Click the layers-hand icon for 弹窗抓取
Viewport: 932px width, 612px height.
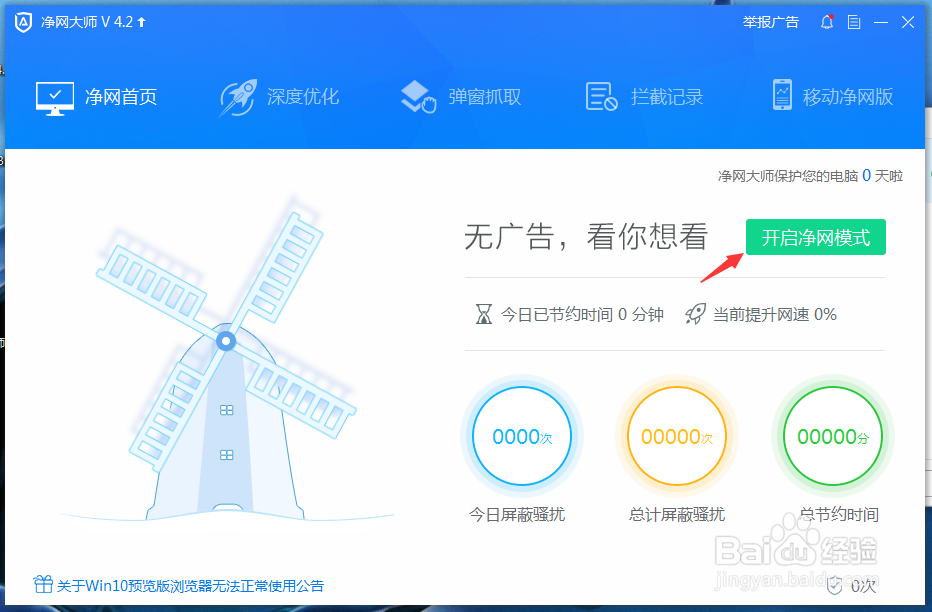[418, 97]
